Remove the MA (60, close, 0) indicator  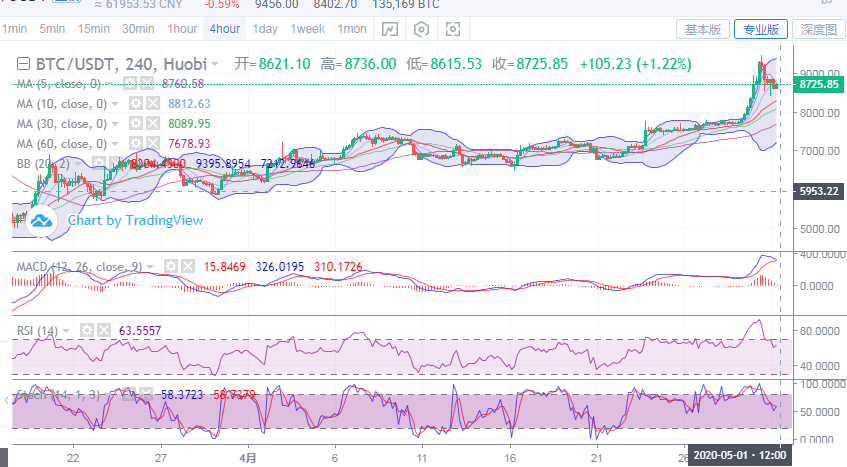(153, 144)
